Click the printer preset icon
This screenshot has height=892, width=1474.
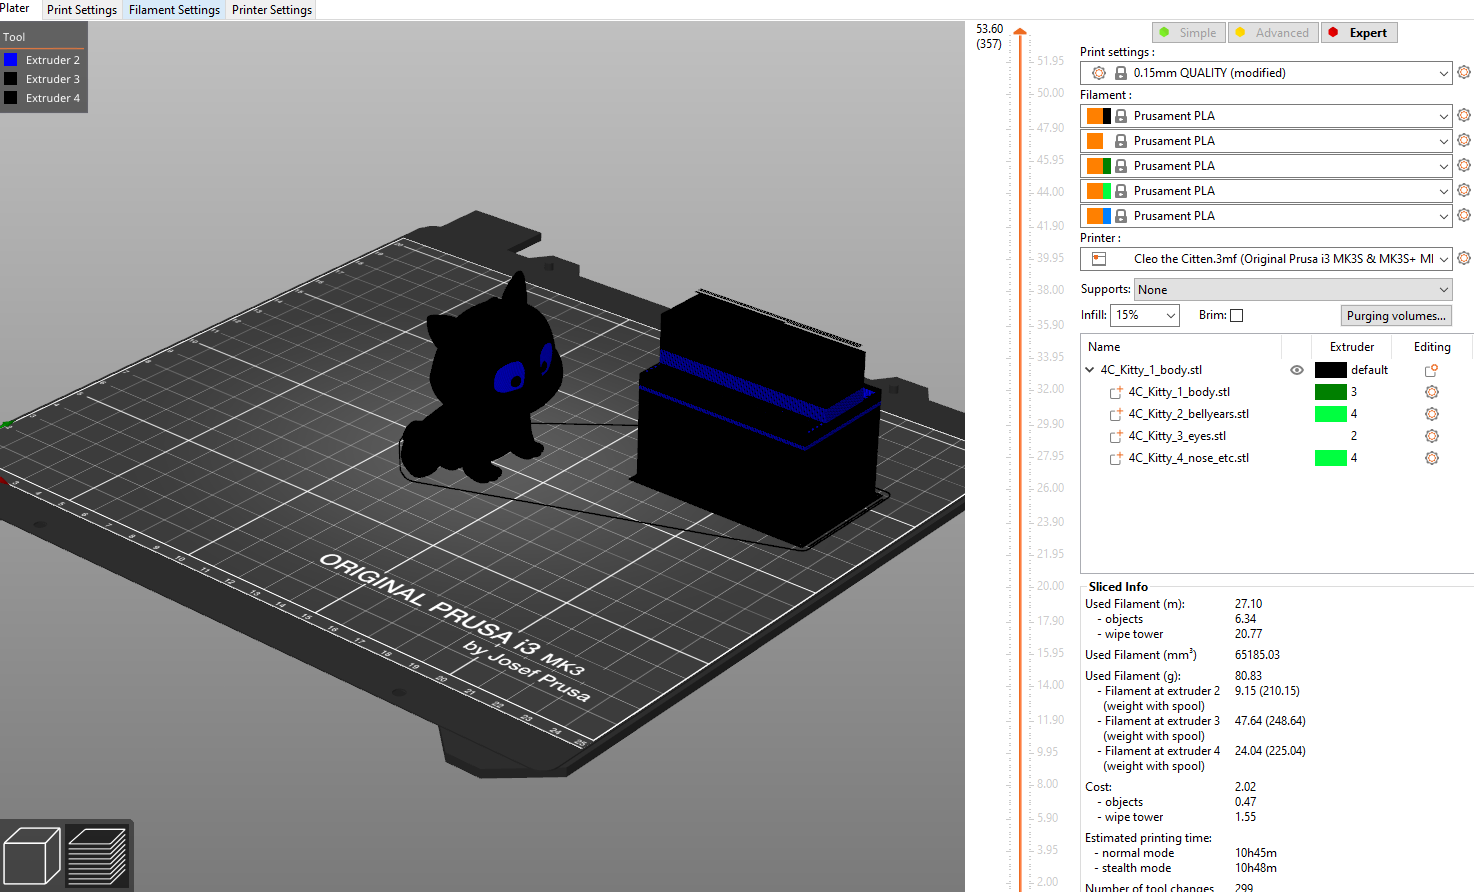pos(1099,259)
